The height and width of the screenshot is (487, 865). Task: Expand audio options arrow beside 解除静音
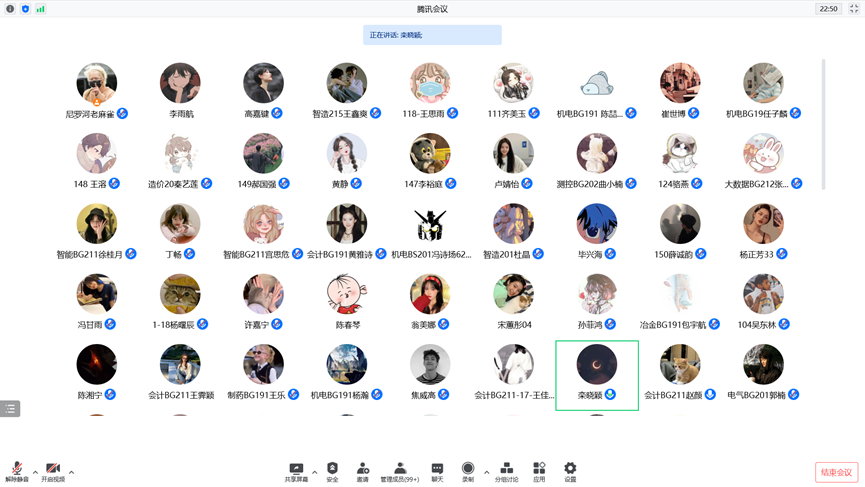35,472
